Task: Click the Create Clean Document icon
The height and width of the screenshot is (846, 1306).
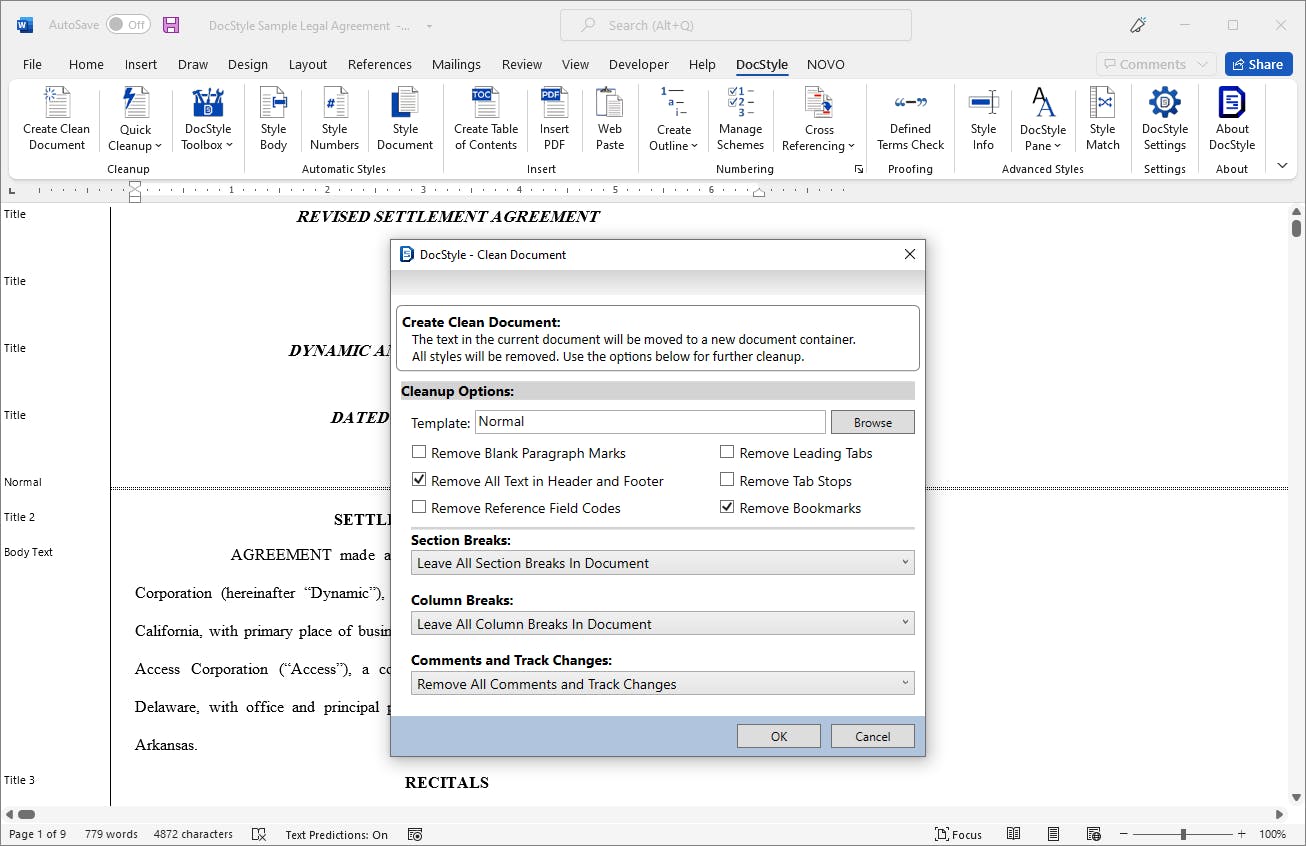Action: [x=57, y=103]
